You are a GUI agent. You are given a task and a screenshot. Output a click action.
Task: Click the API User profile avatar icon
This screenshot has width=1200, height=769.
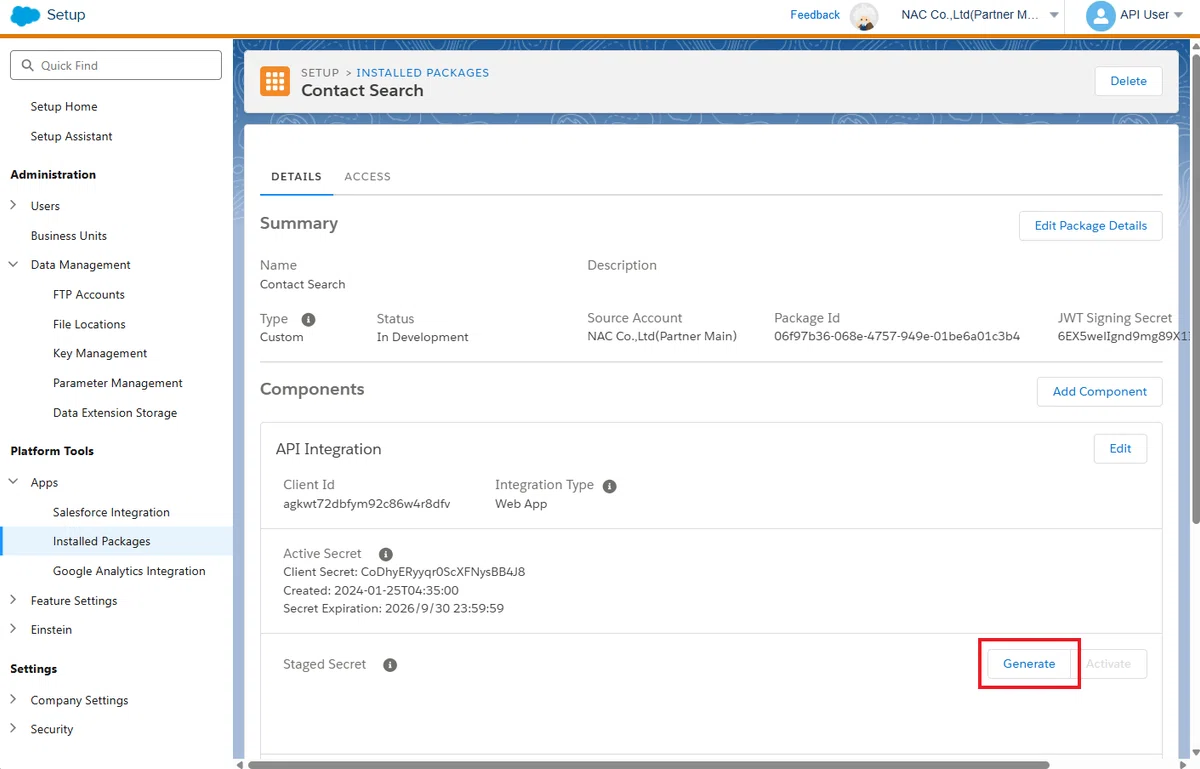click(x=1100, y=15)
